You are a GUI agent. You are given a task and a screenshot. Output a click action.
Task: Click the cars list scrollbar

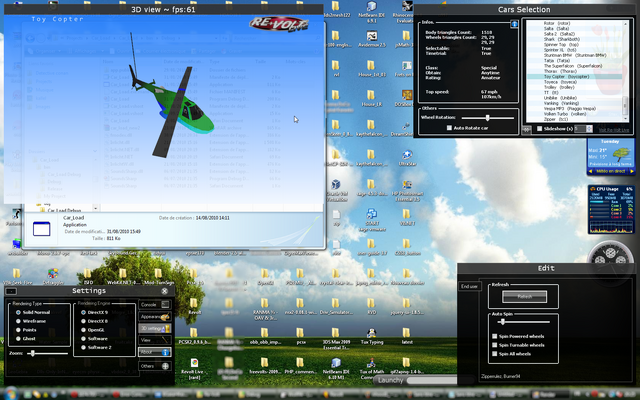pyautogui.click(x=624, y=104)
